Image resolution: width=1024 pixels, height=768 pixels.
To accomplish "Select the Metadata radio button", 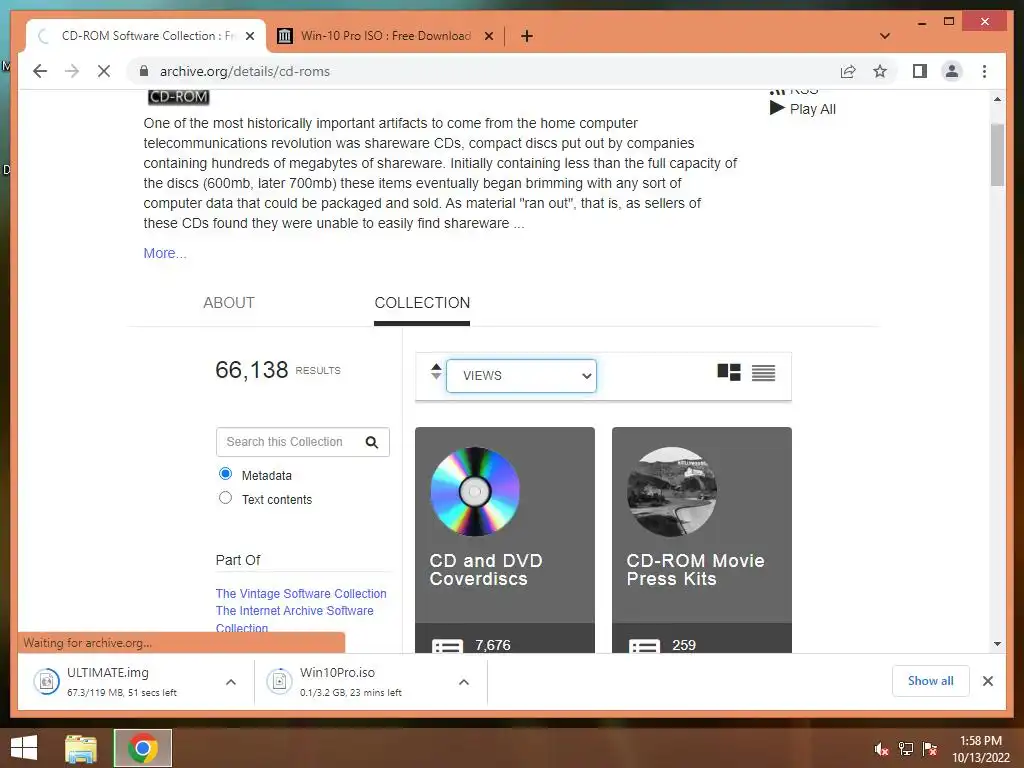I will point(225,473).
